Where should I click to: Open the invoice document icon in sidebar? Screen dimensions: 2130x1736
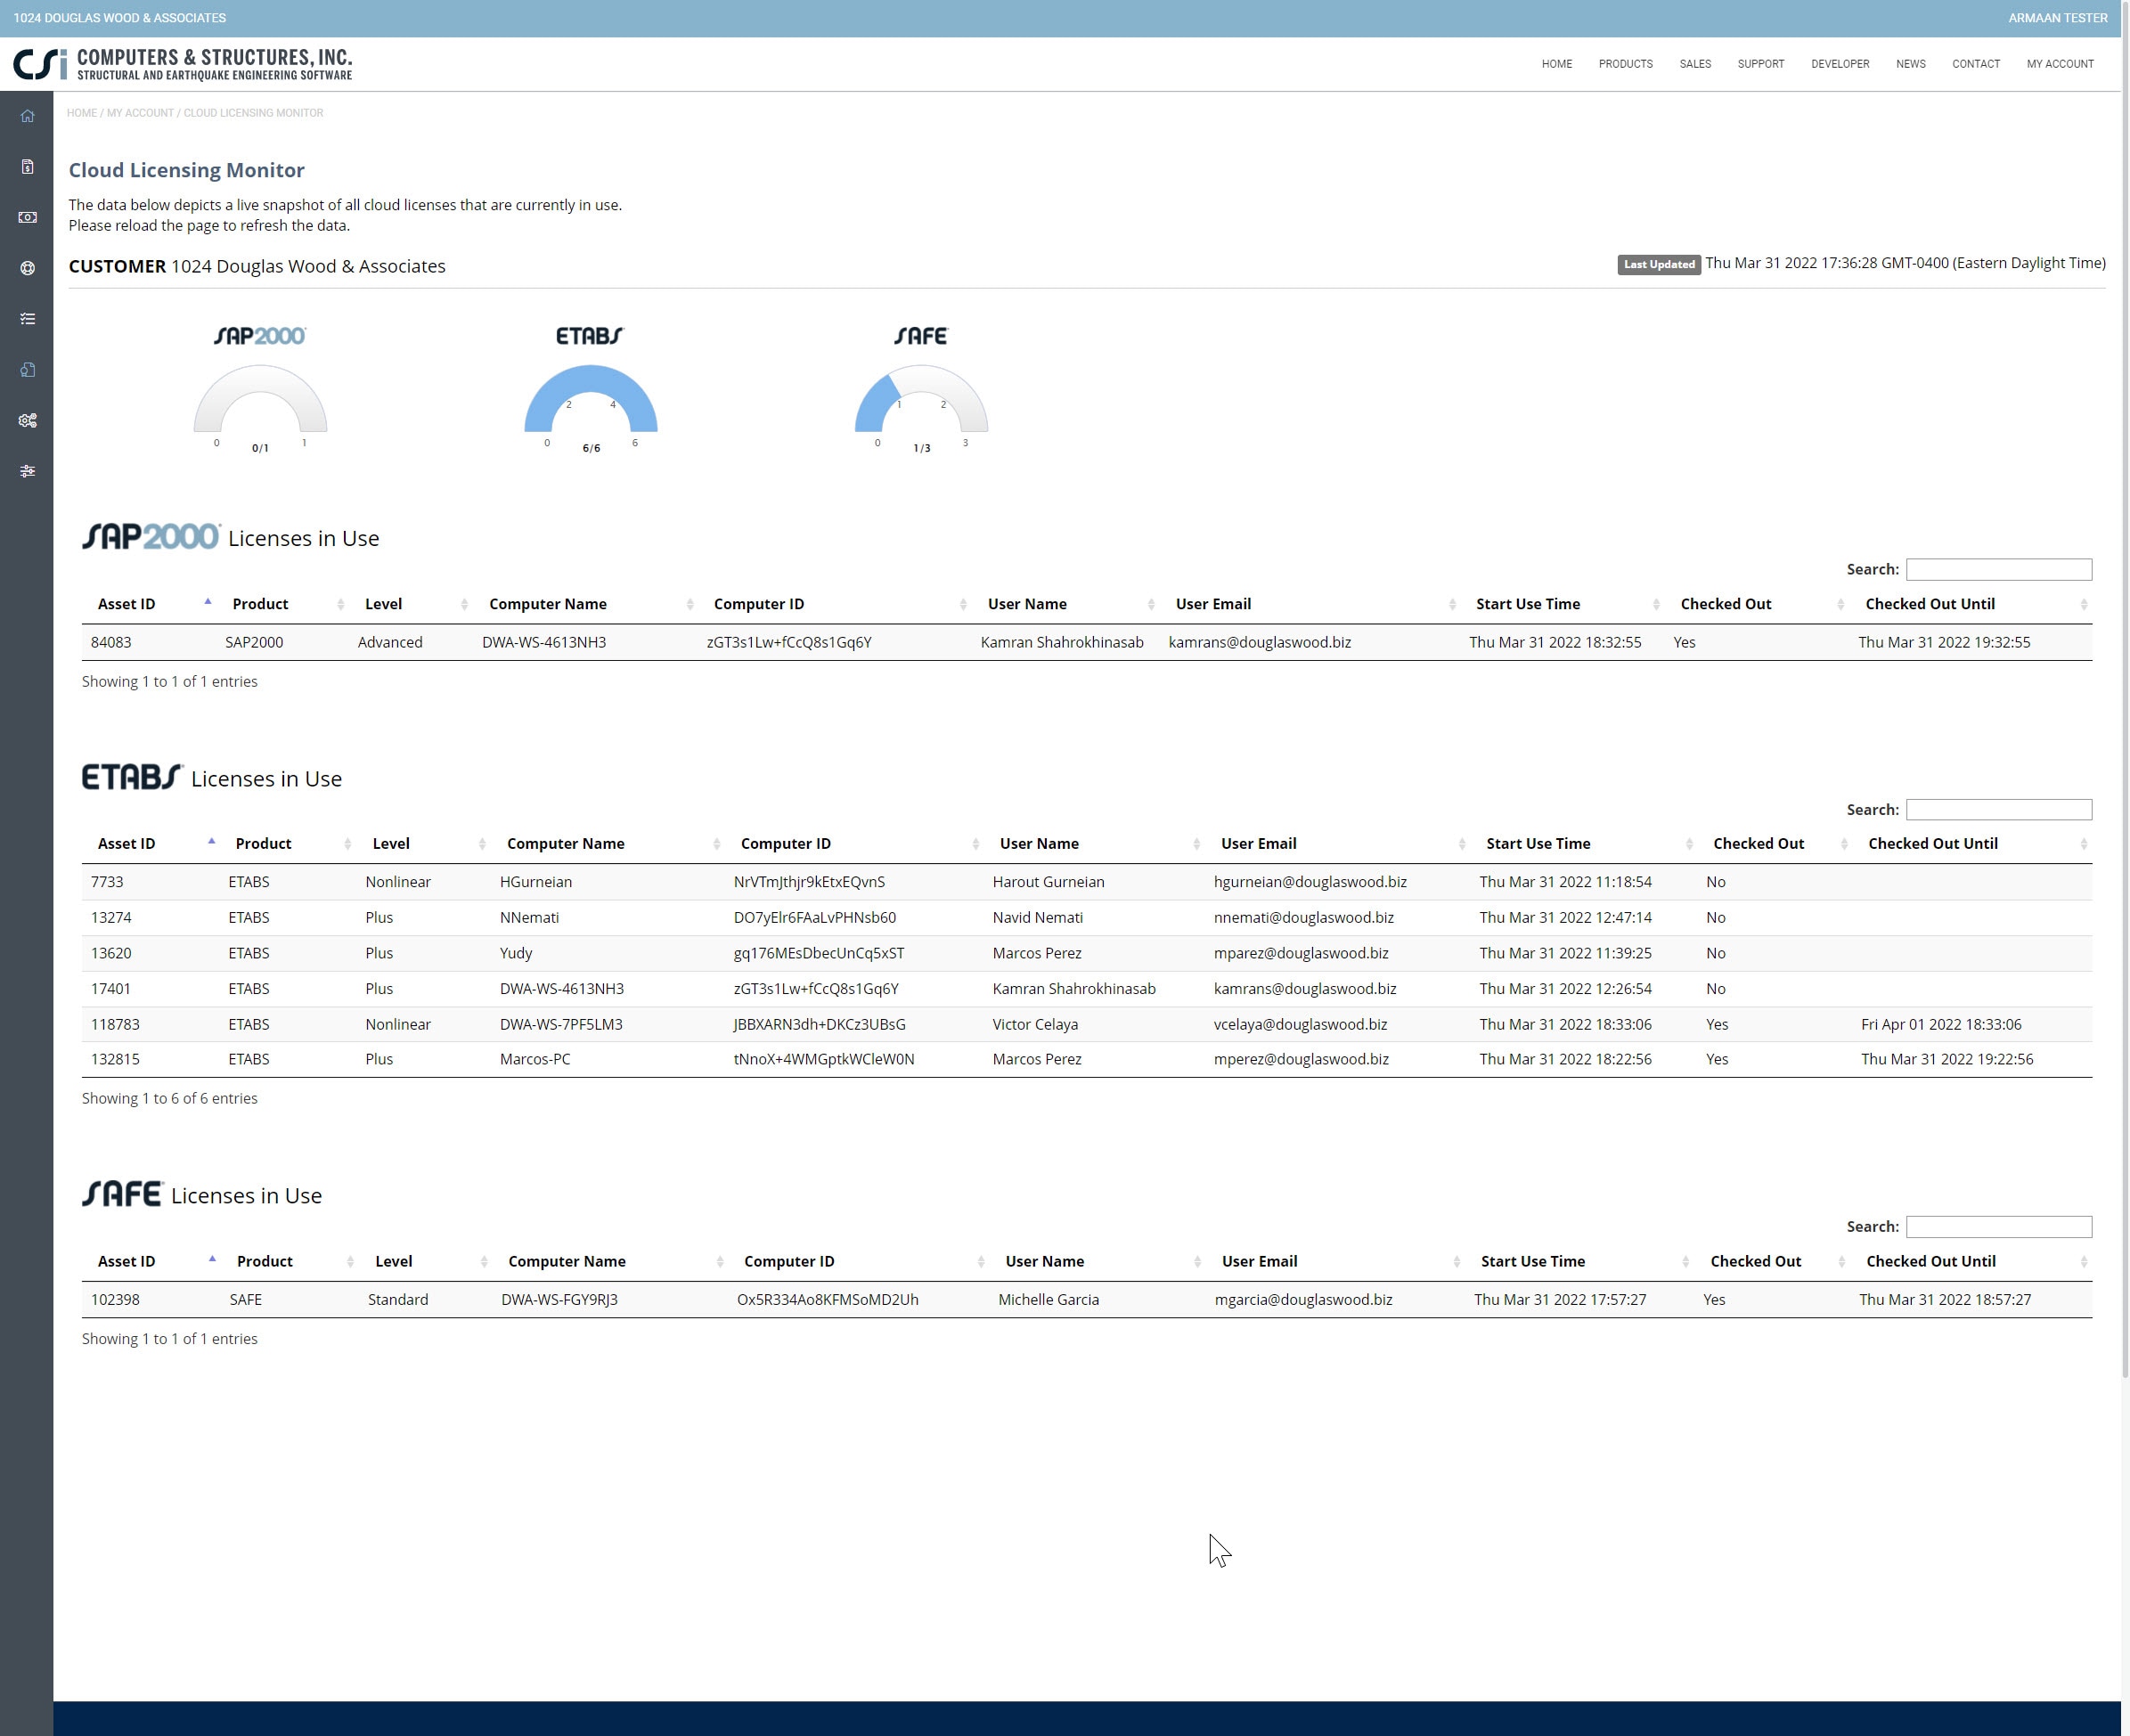coord(27,166)
